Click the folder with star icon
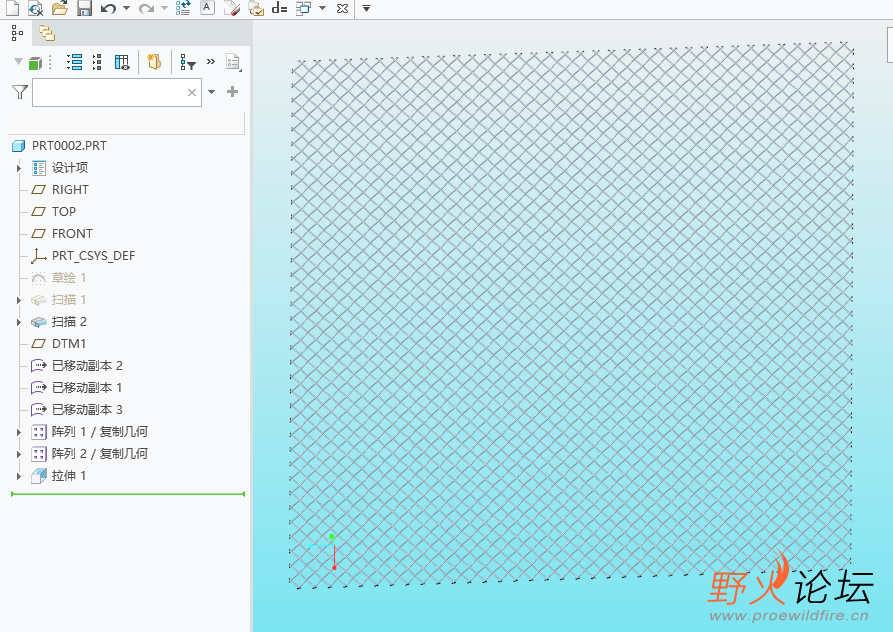 pos(154,61)
